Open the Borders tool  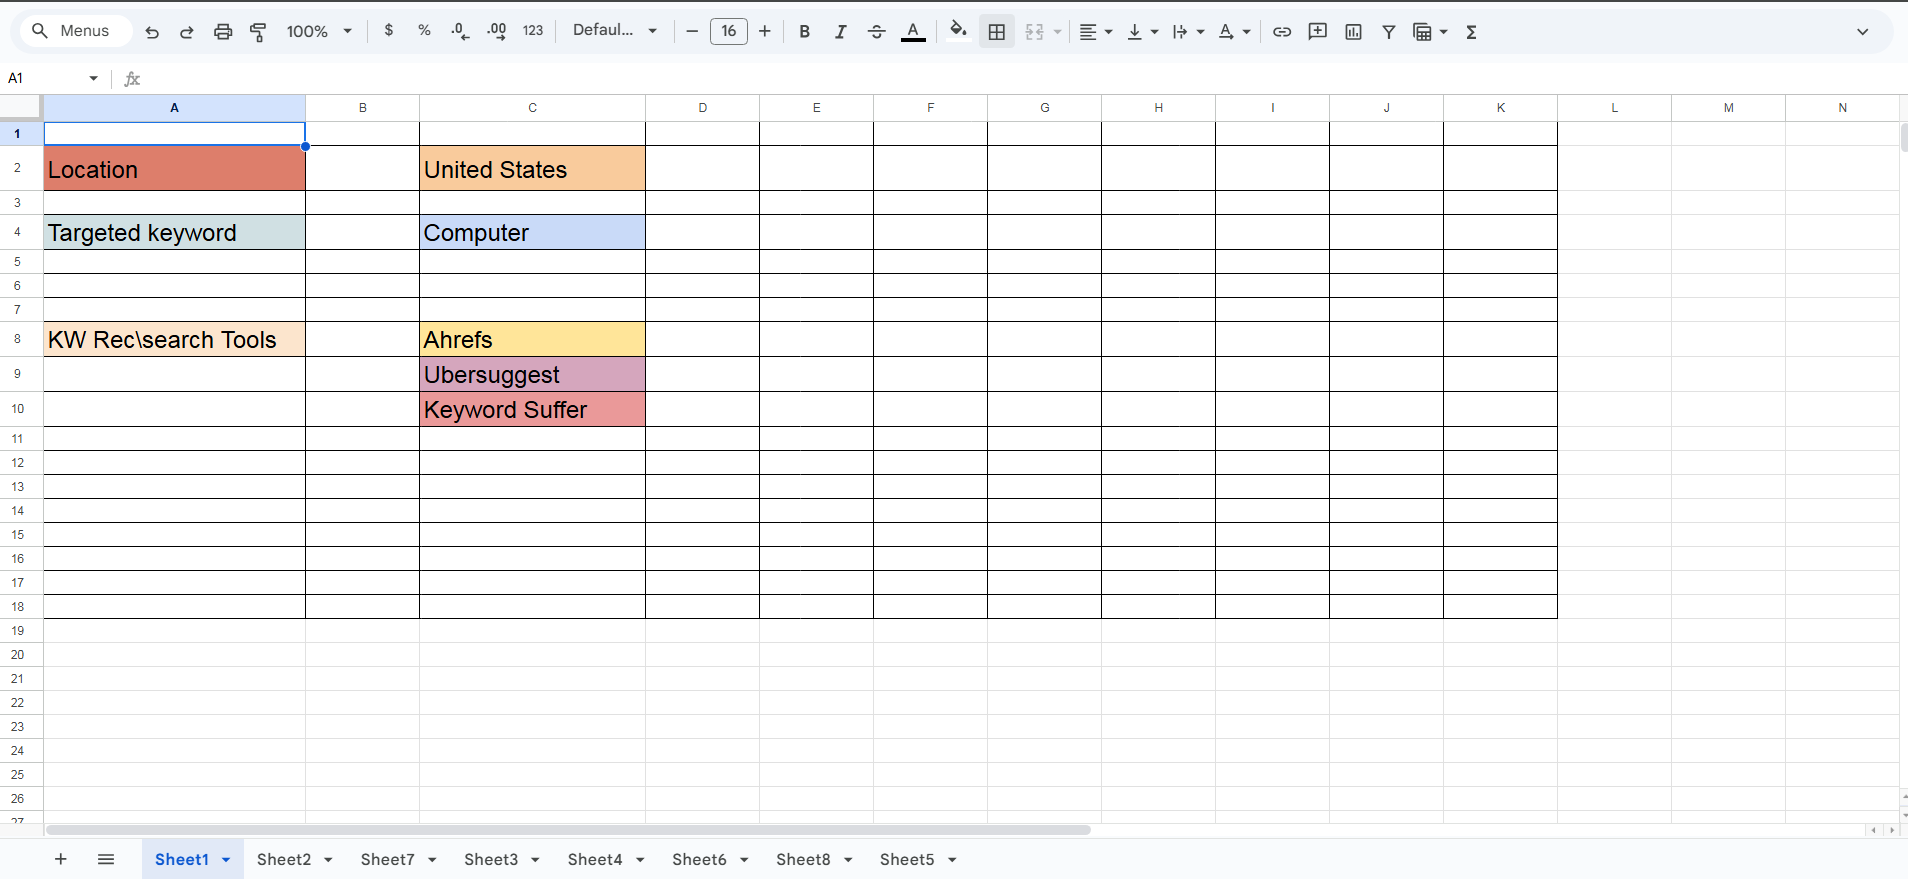tap(996, 32)
